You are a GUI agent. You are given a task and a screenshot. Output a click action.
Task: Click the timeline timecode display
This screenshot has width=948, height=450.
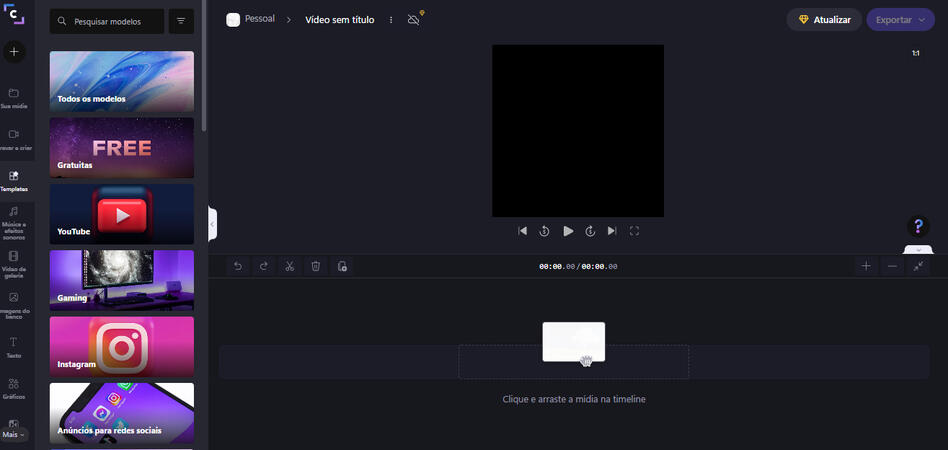tap(578, 266)
